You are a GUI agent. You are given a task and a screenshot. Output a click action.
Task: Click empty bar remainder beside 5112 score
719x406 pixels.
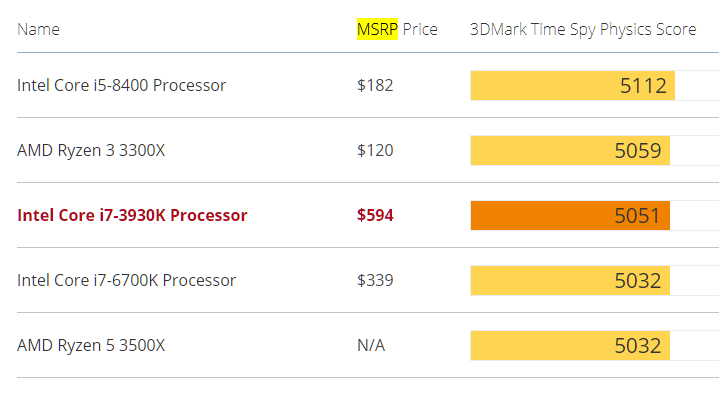(697, 85)
